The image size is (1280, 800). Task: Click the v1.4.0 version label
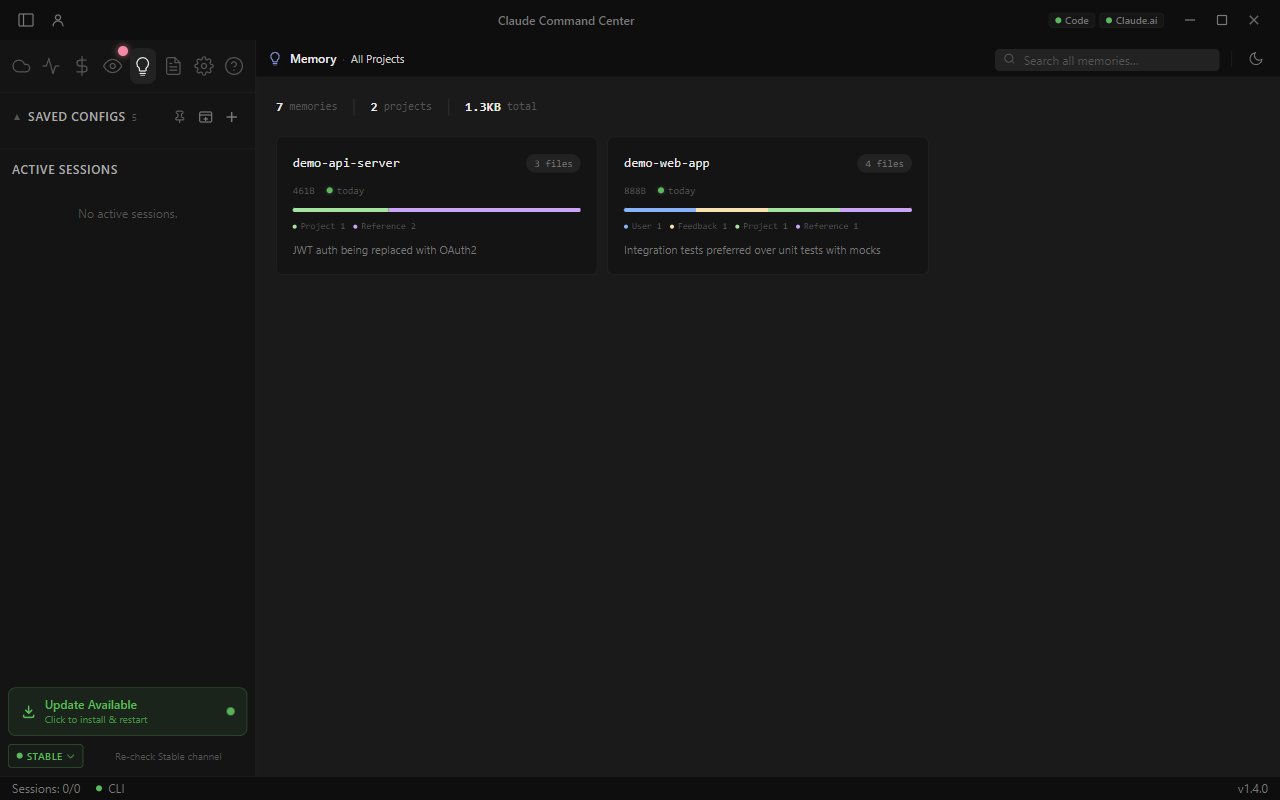pyautogui.click(x=1252, y=789)
